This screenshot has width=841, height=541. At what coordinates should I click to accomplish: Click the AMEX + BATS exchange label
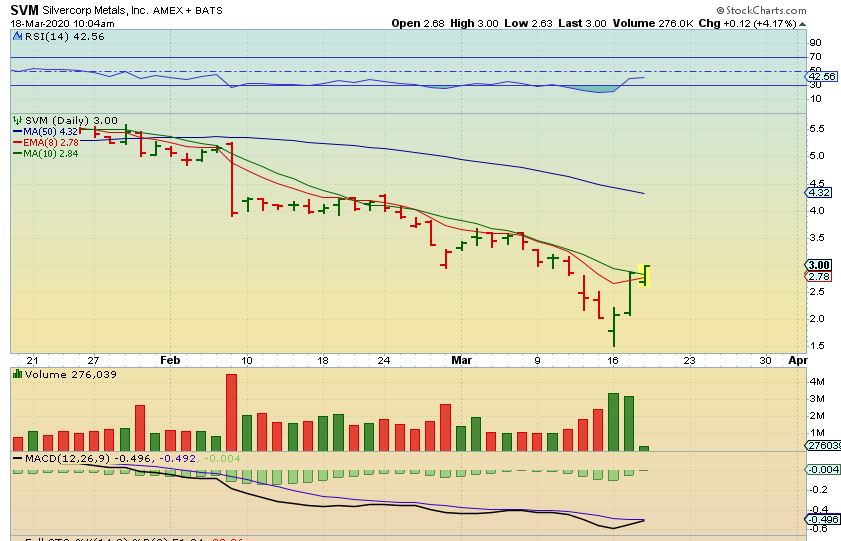coord(187,10)
